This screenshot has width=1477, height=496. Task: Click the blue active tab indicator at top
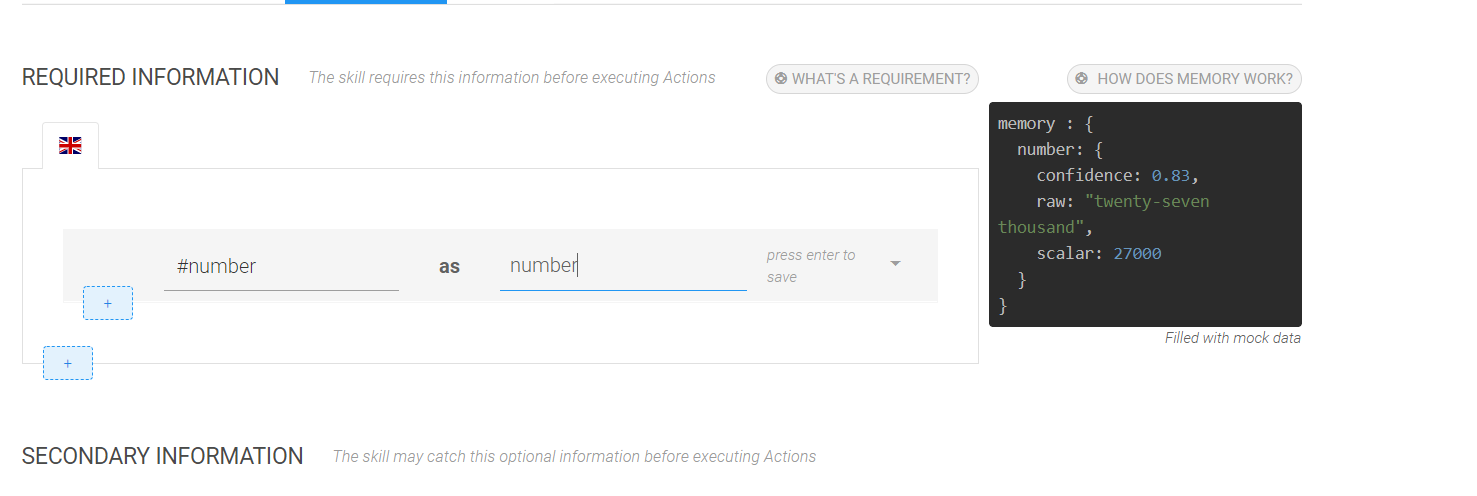[366, 2]
